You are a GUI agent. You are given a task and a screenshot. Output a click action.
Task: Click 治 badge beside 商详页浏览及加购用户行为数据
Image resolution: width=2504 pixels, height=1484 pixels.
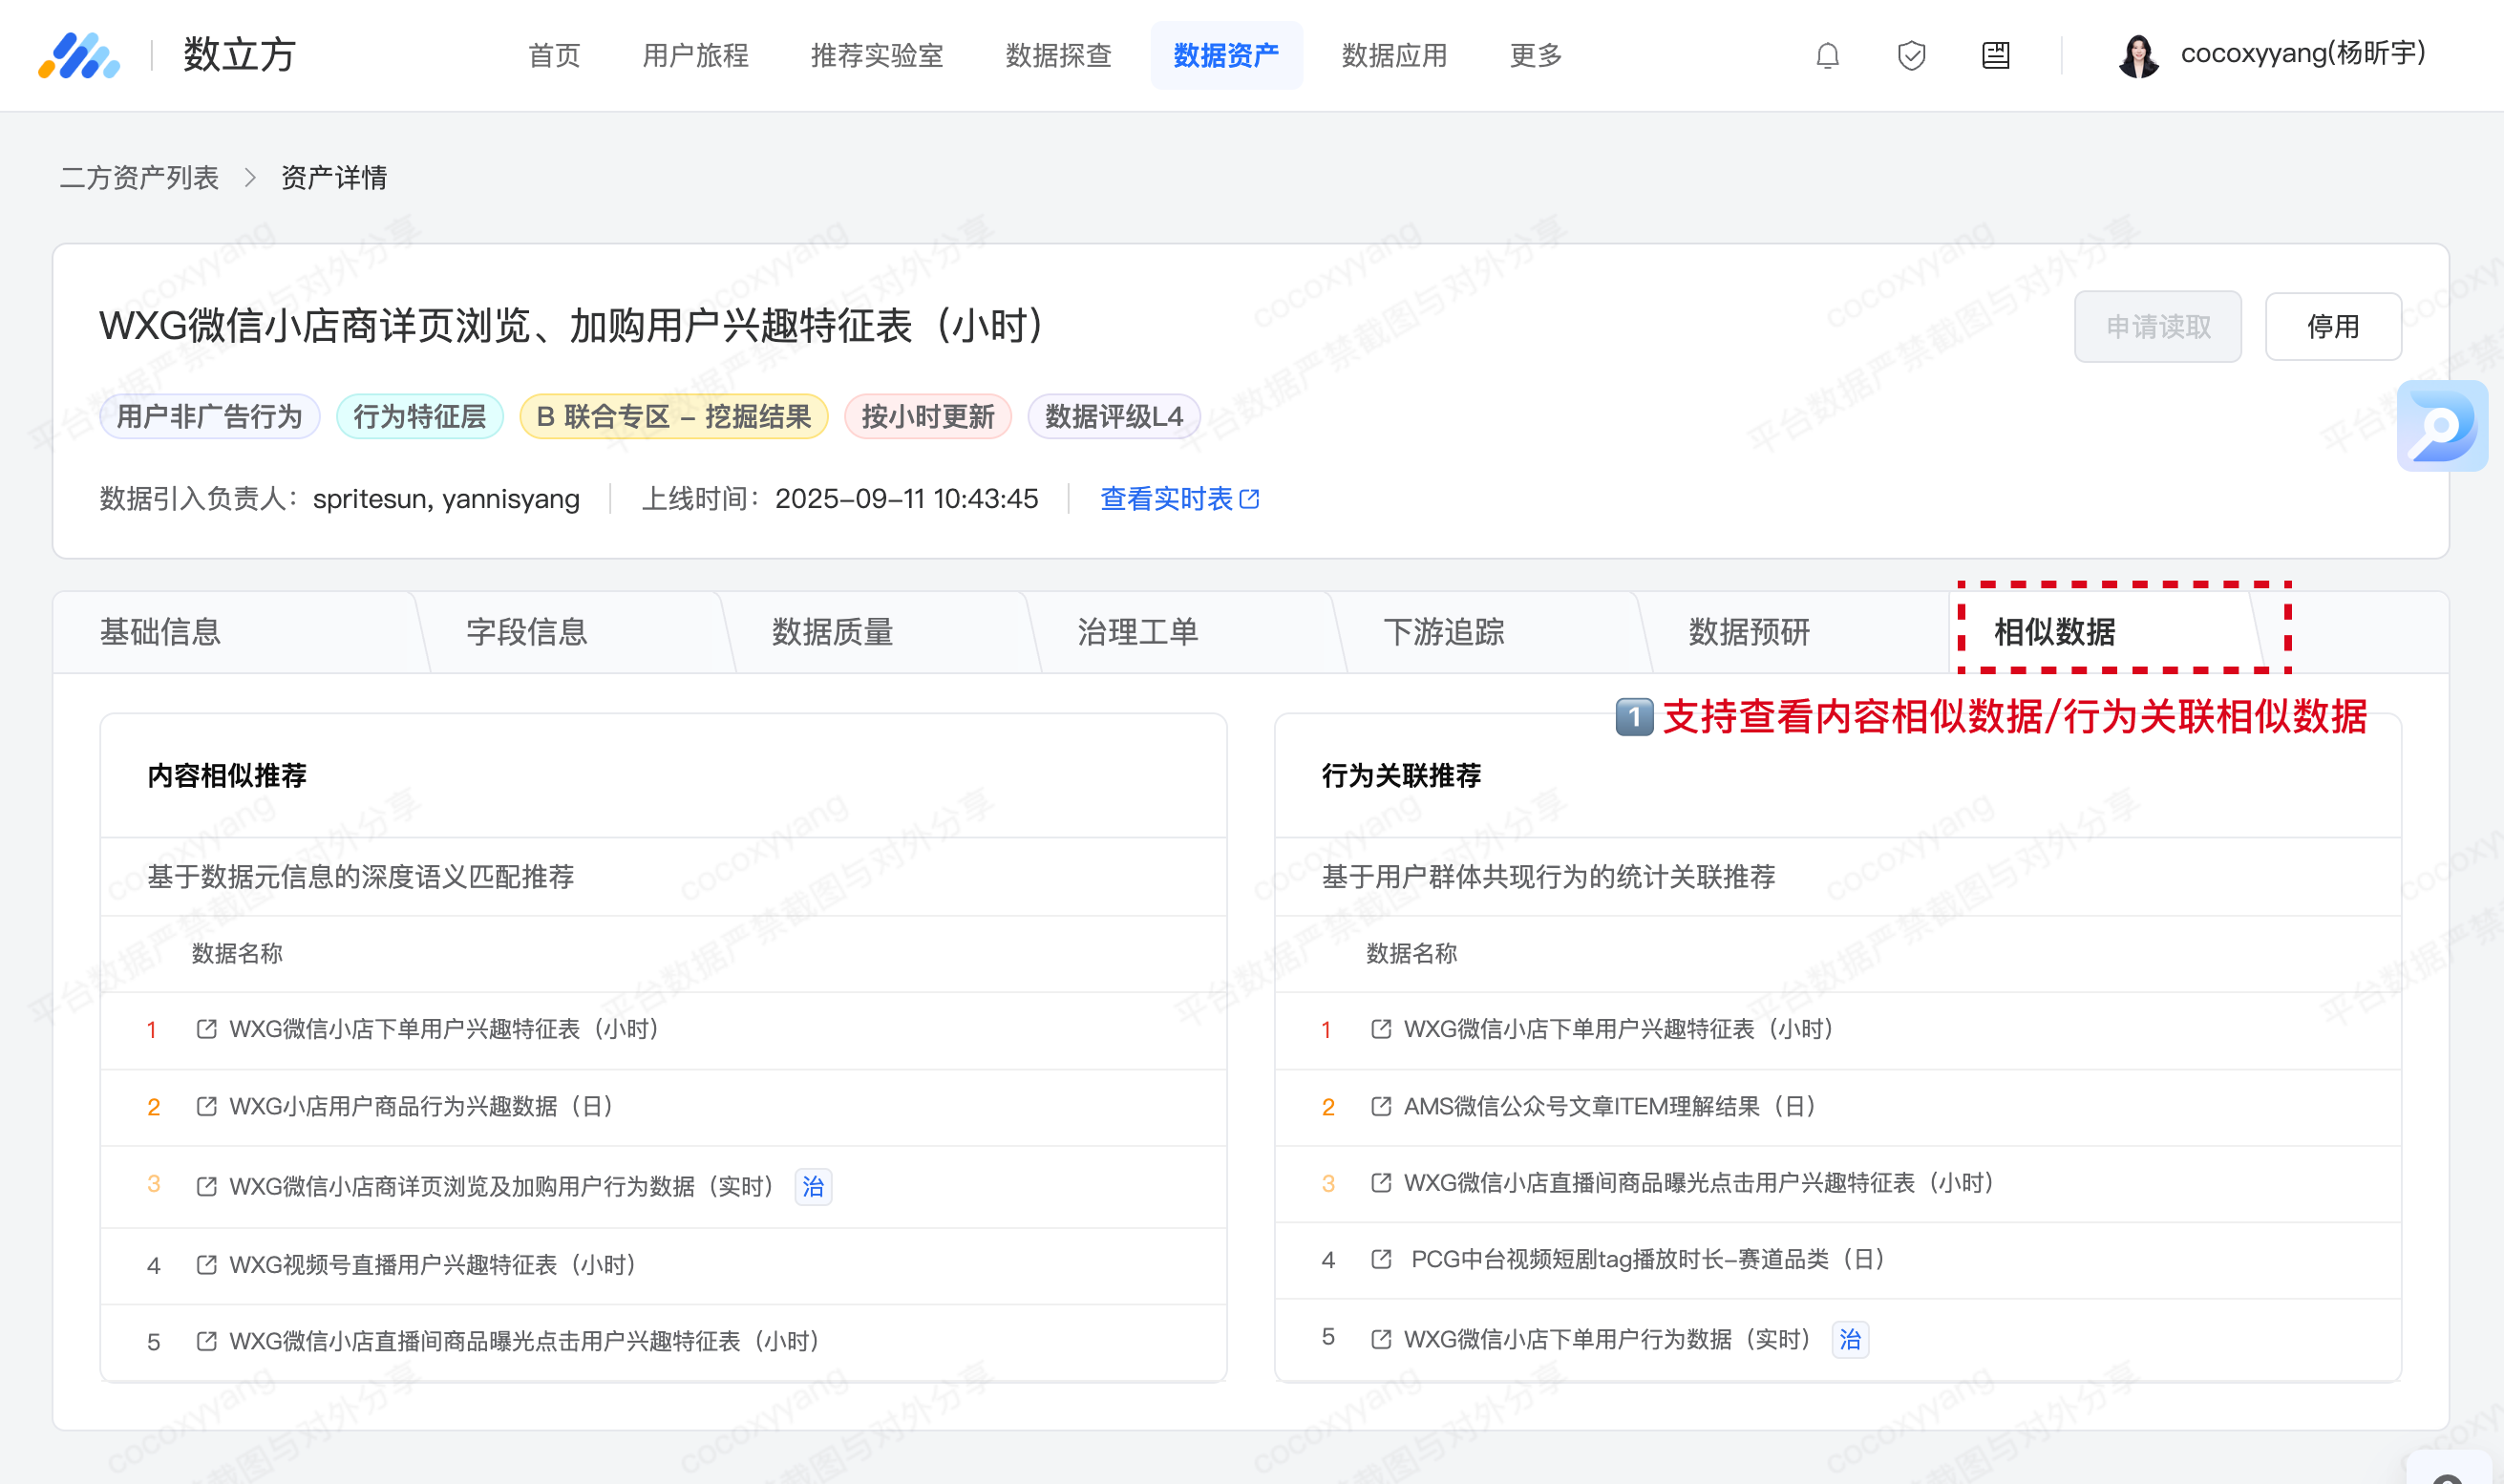point(813,1186)
